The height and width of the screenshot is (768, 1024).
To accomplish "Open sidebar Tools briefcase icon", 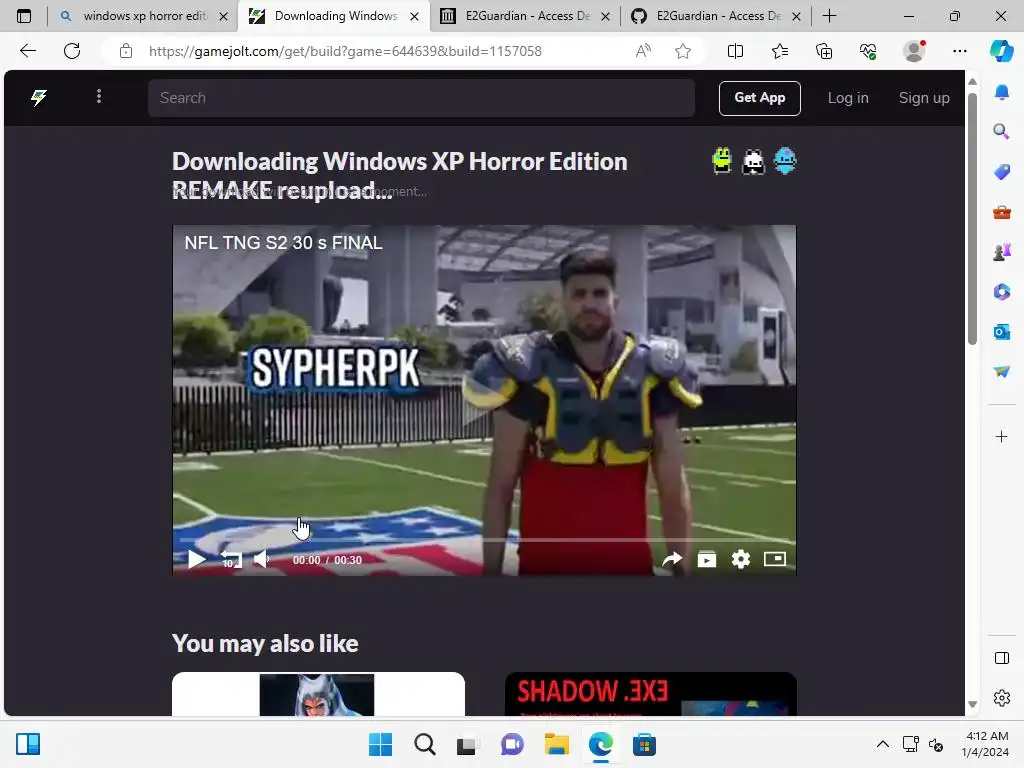I will tap(1001, 212).
